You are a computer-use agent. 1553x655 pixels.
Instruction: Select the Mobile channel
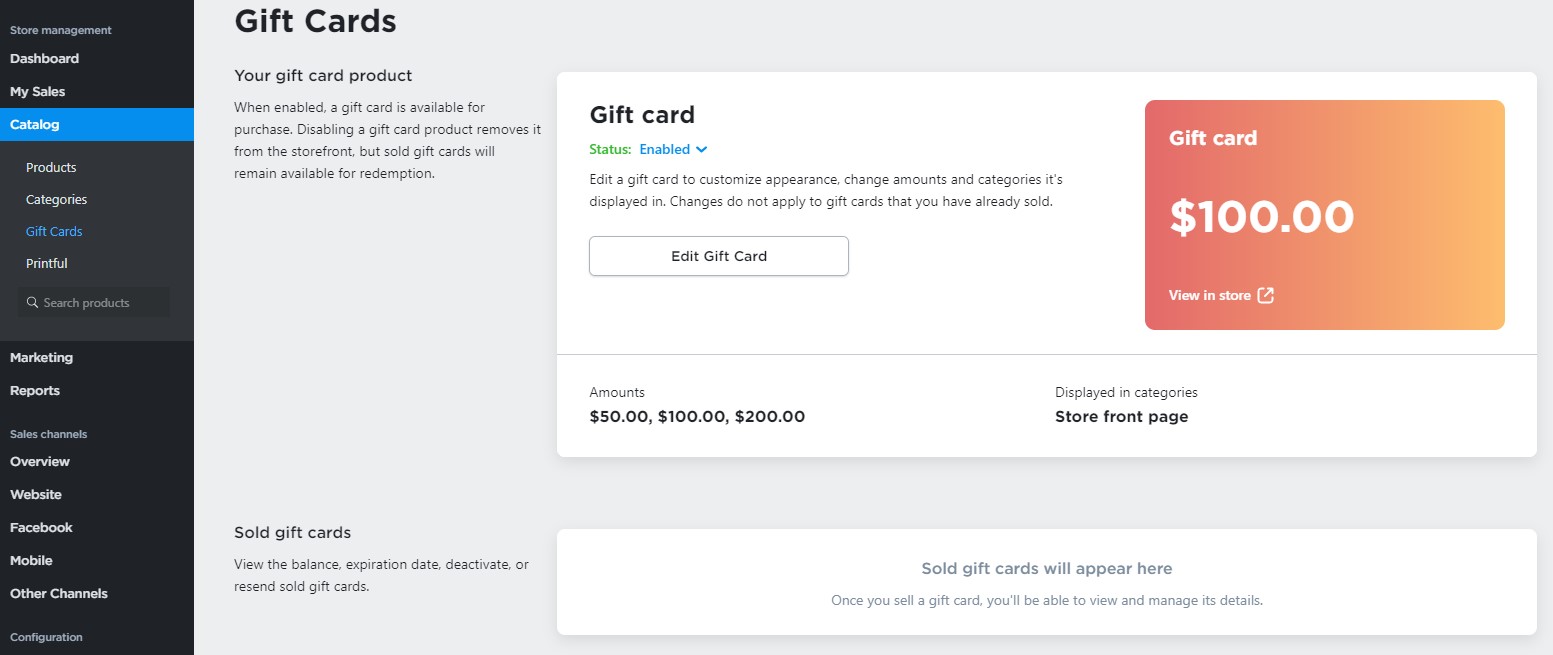point(31,560)
